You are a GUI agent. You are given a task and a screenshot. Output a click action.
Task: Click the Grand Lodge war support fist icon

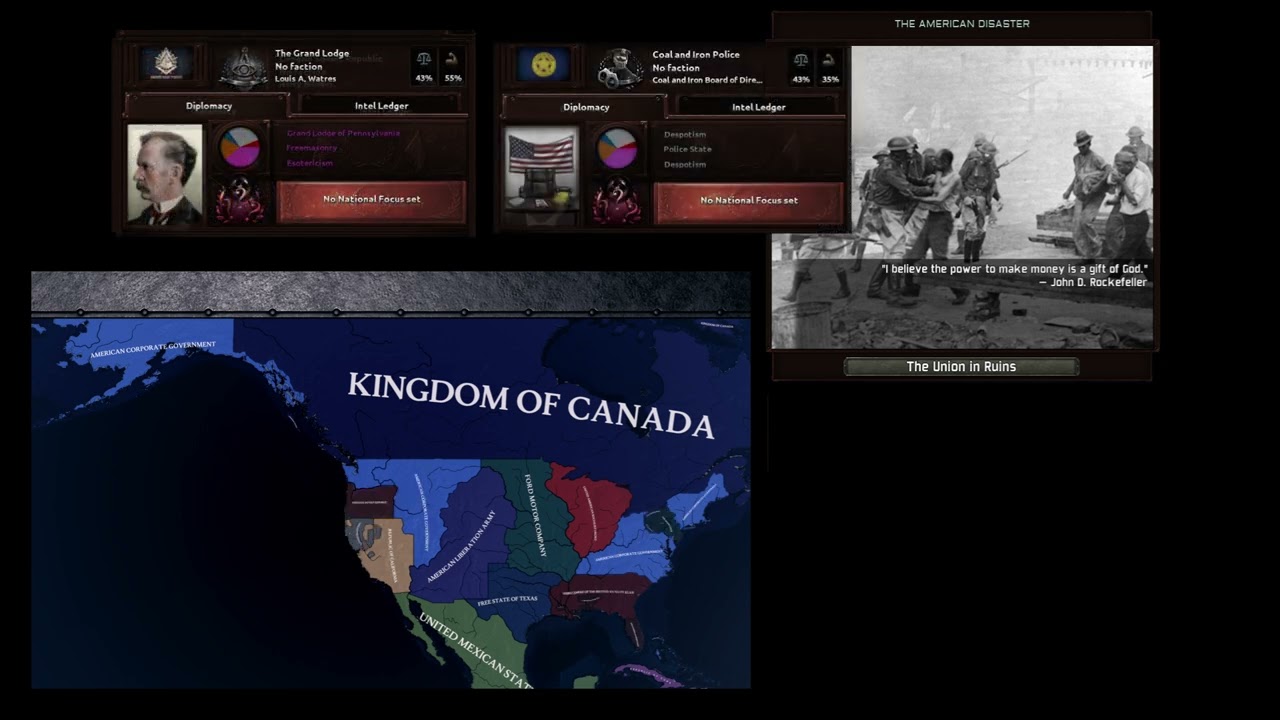[452, 59]
